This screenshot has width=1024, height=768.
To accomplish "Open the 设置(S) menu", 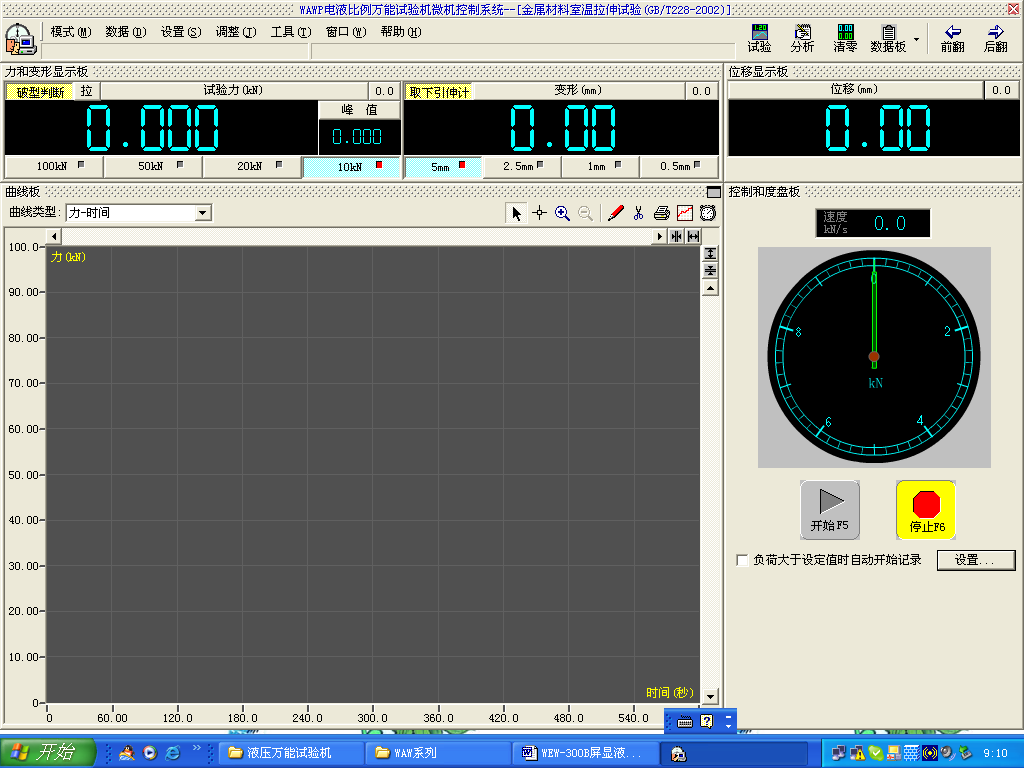I will [x=180, y=32].
